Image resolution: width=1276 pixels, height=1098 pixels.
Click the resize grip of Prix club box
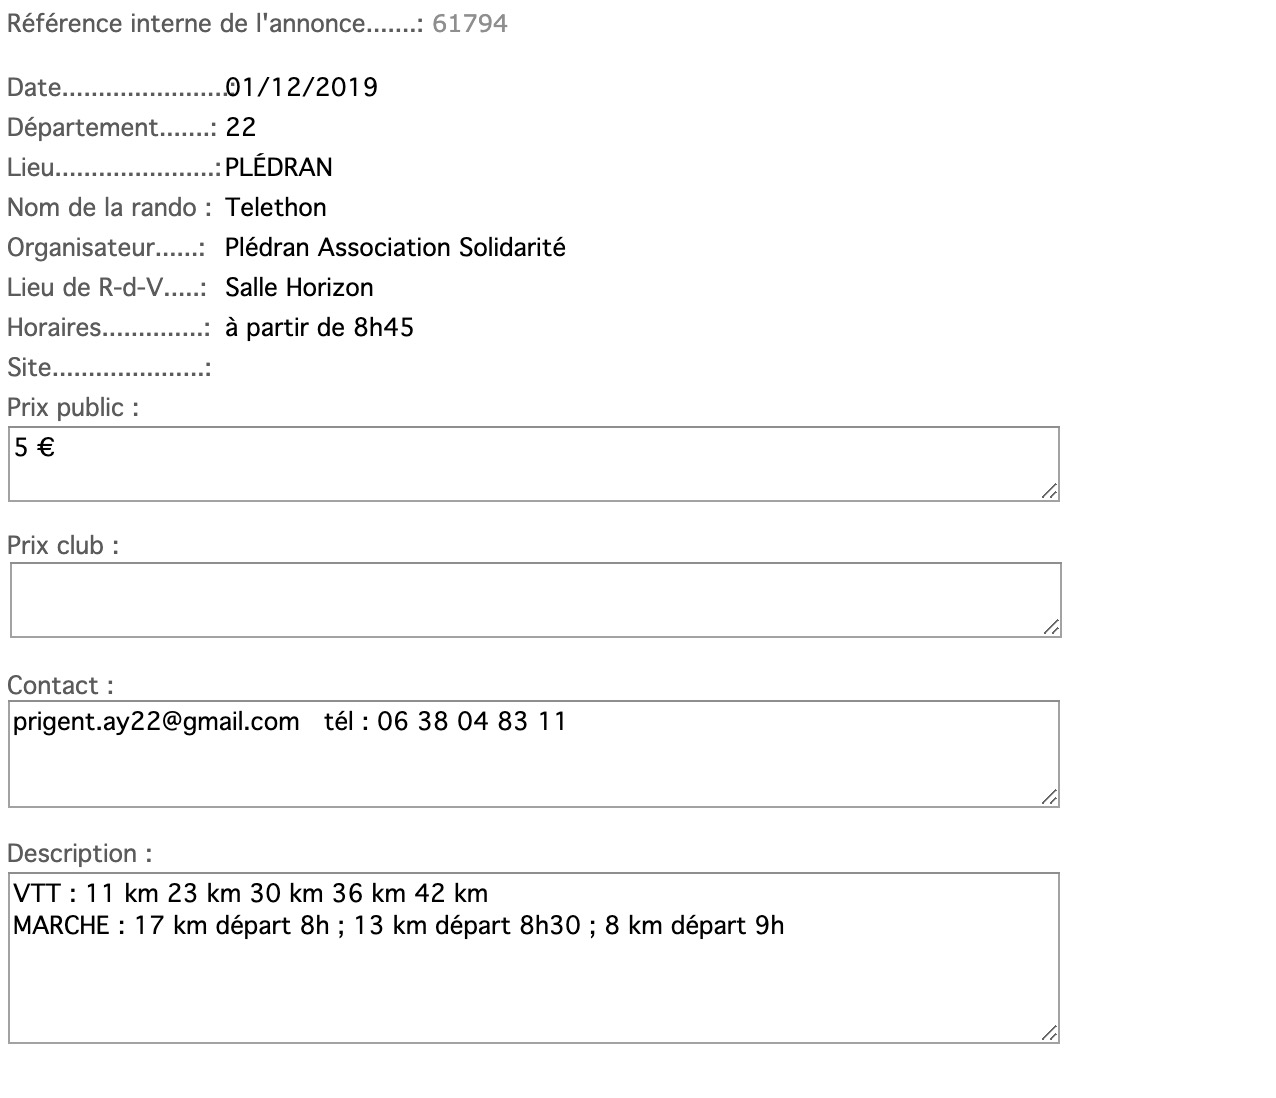(1051, 627)
